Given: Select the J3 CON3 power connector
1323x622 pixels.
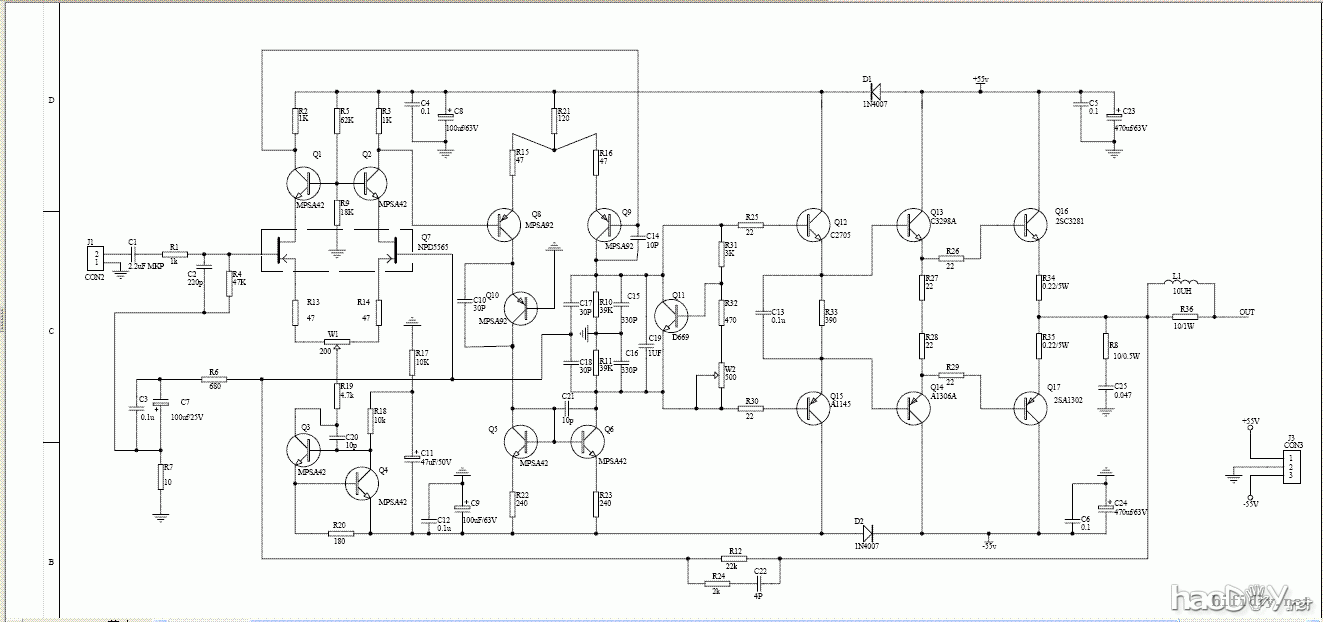Looking at the screenshot, I should 1291,468.
